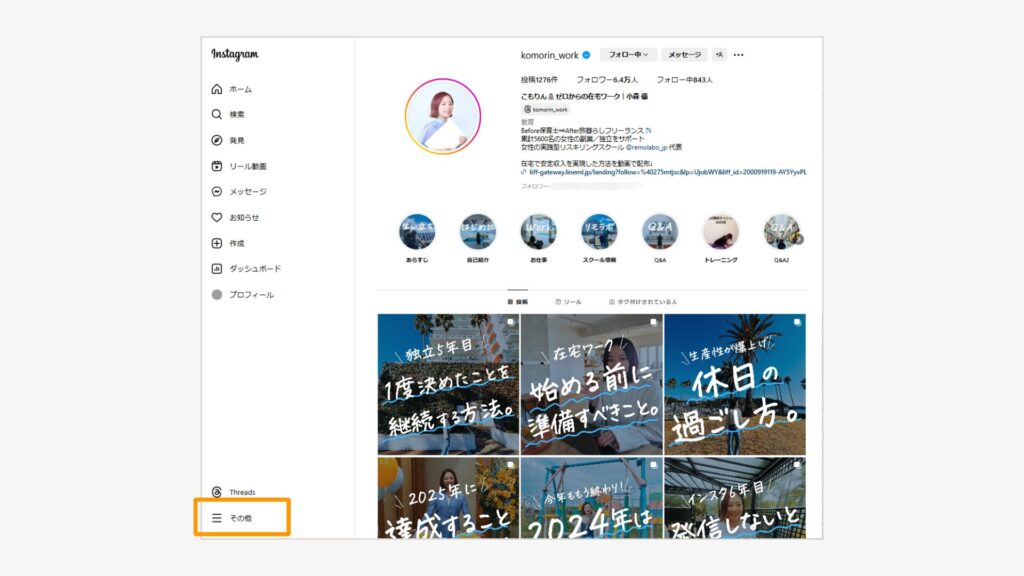Open リール動画 to watch reels
Image resolution: width=1024 pixels, height=576 pixels.
[x=216, y=166]
